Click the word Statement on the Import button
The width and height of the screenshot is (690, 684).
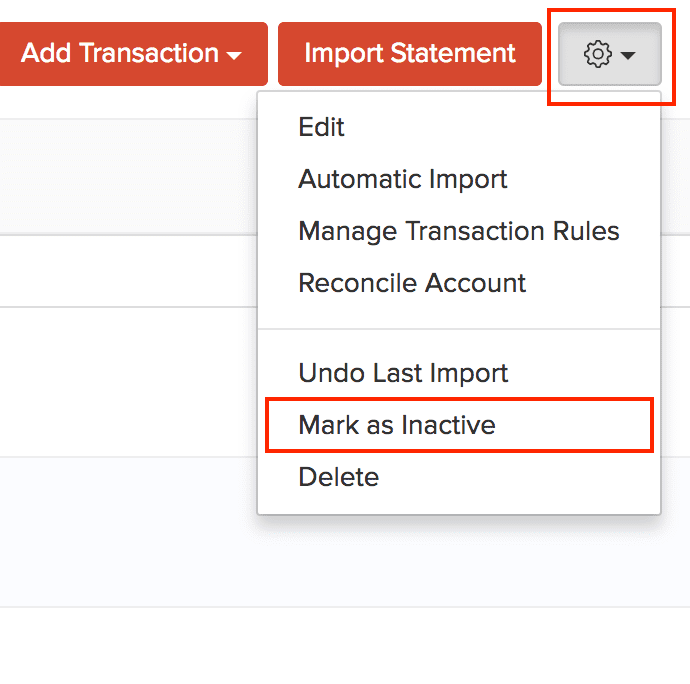[459, 53]
